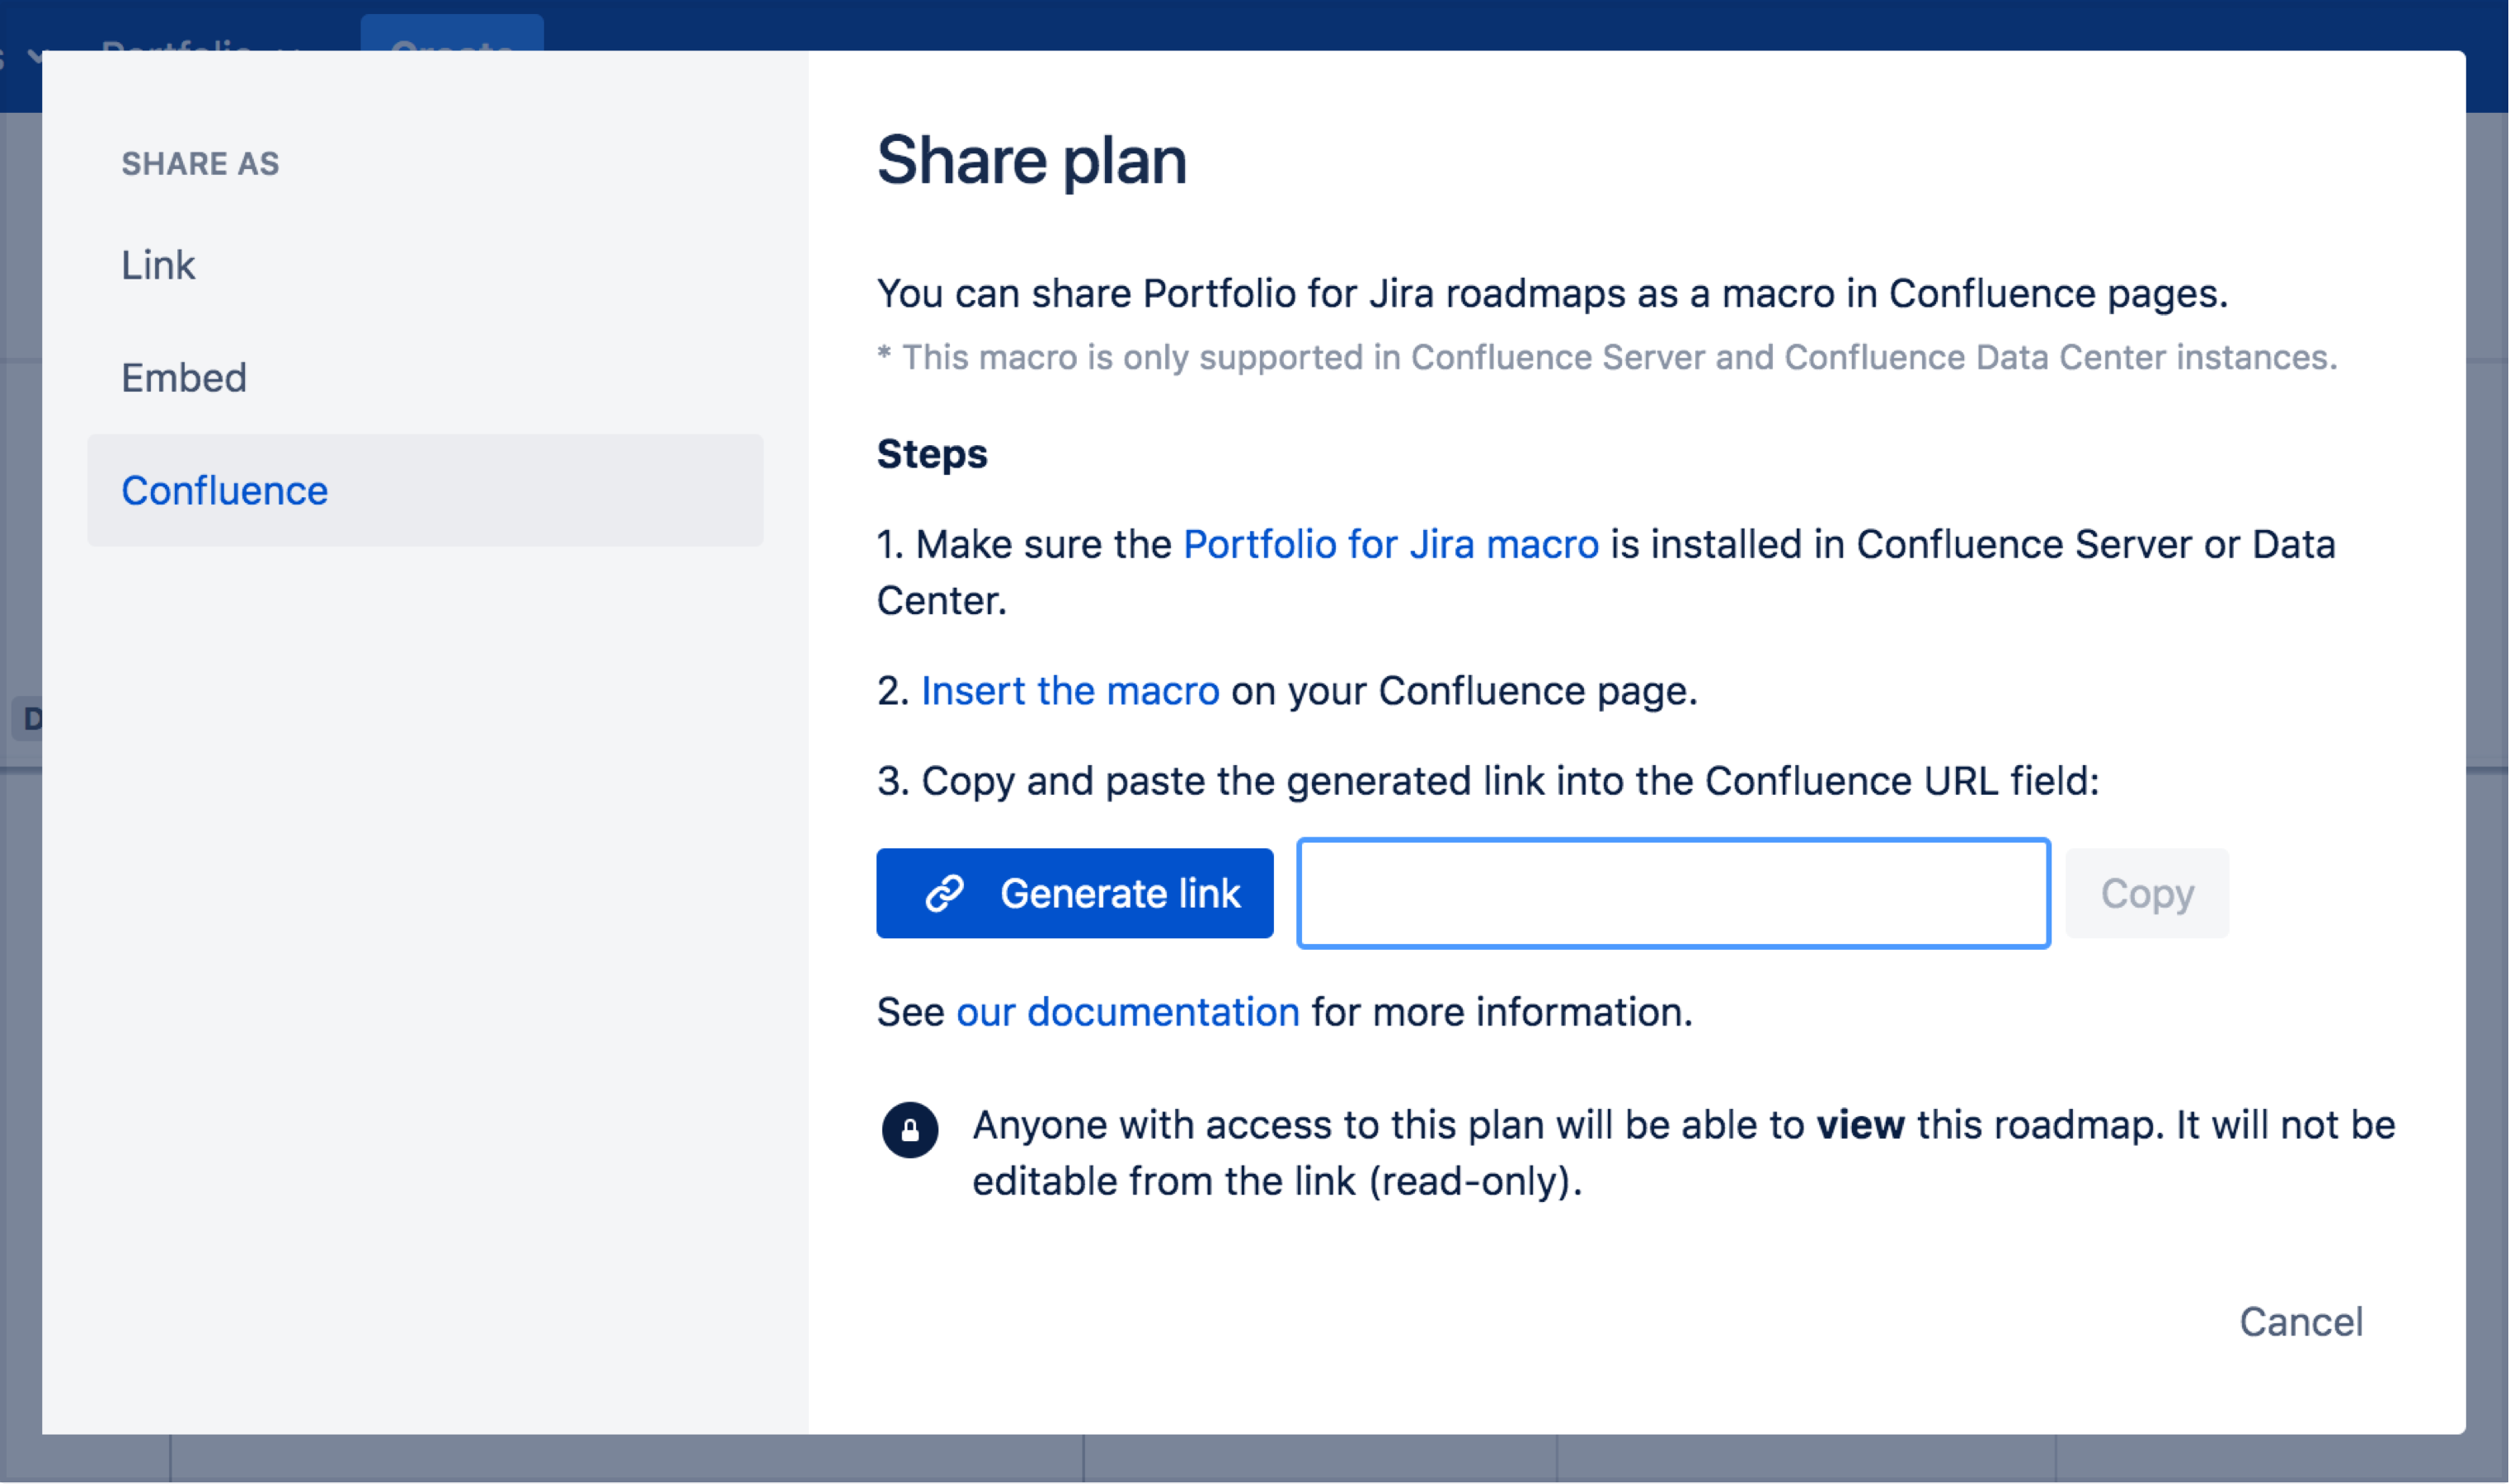This screenshot has width=2510, height=1484.
Task: Select the Embed share option
Action: coord(425,378)
